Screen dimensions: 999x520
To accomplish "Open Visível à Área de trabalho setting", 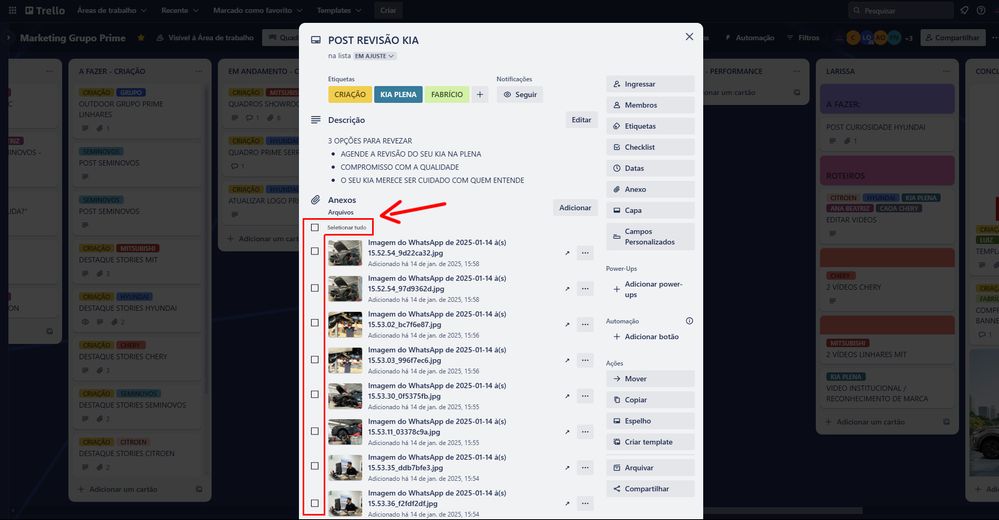I will [205, 38].
